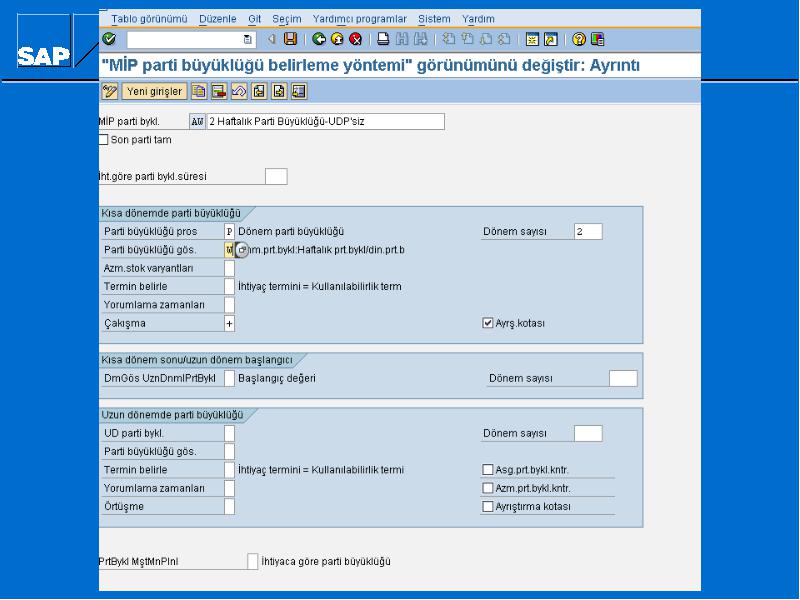The image size is (800, 600).
Task: Jump to last page icon
Action: tap(504, 39)
